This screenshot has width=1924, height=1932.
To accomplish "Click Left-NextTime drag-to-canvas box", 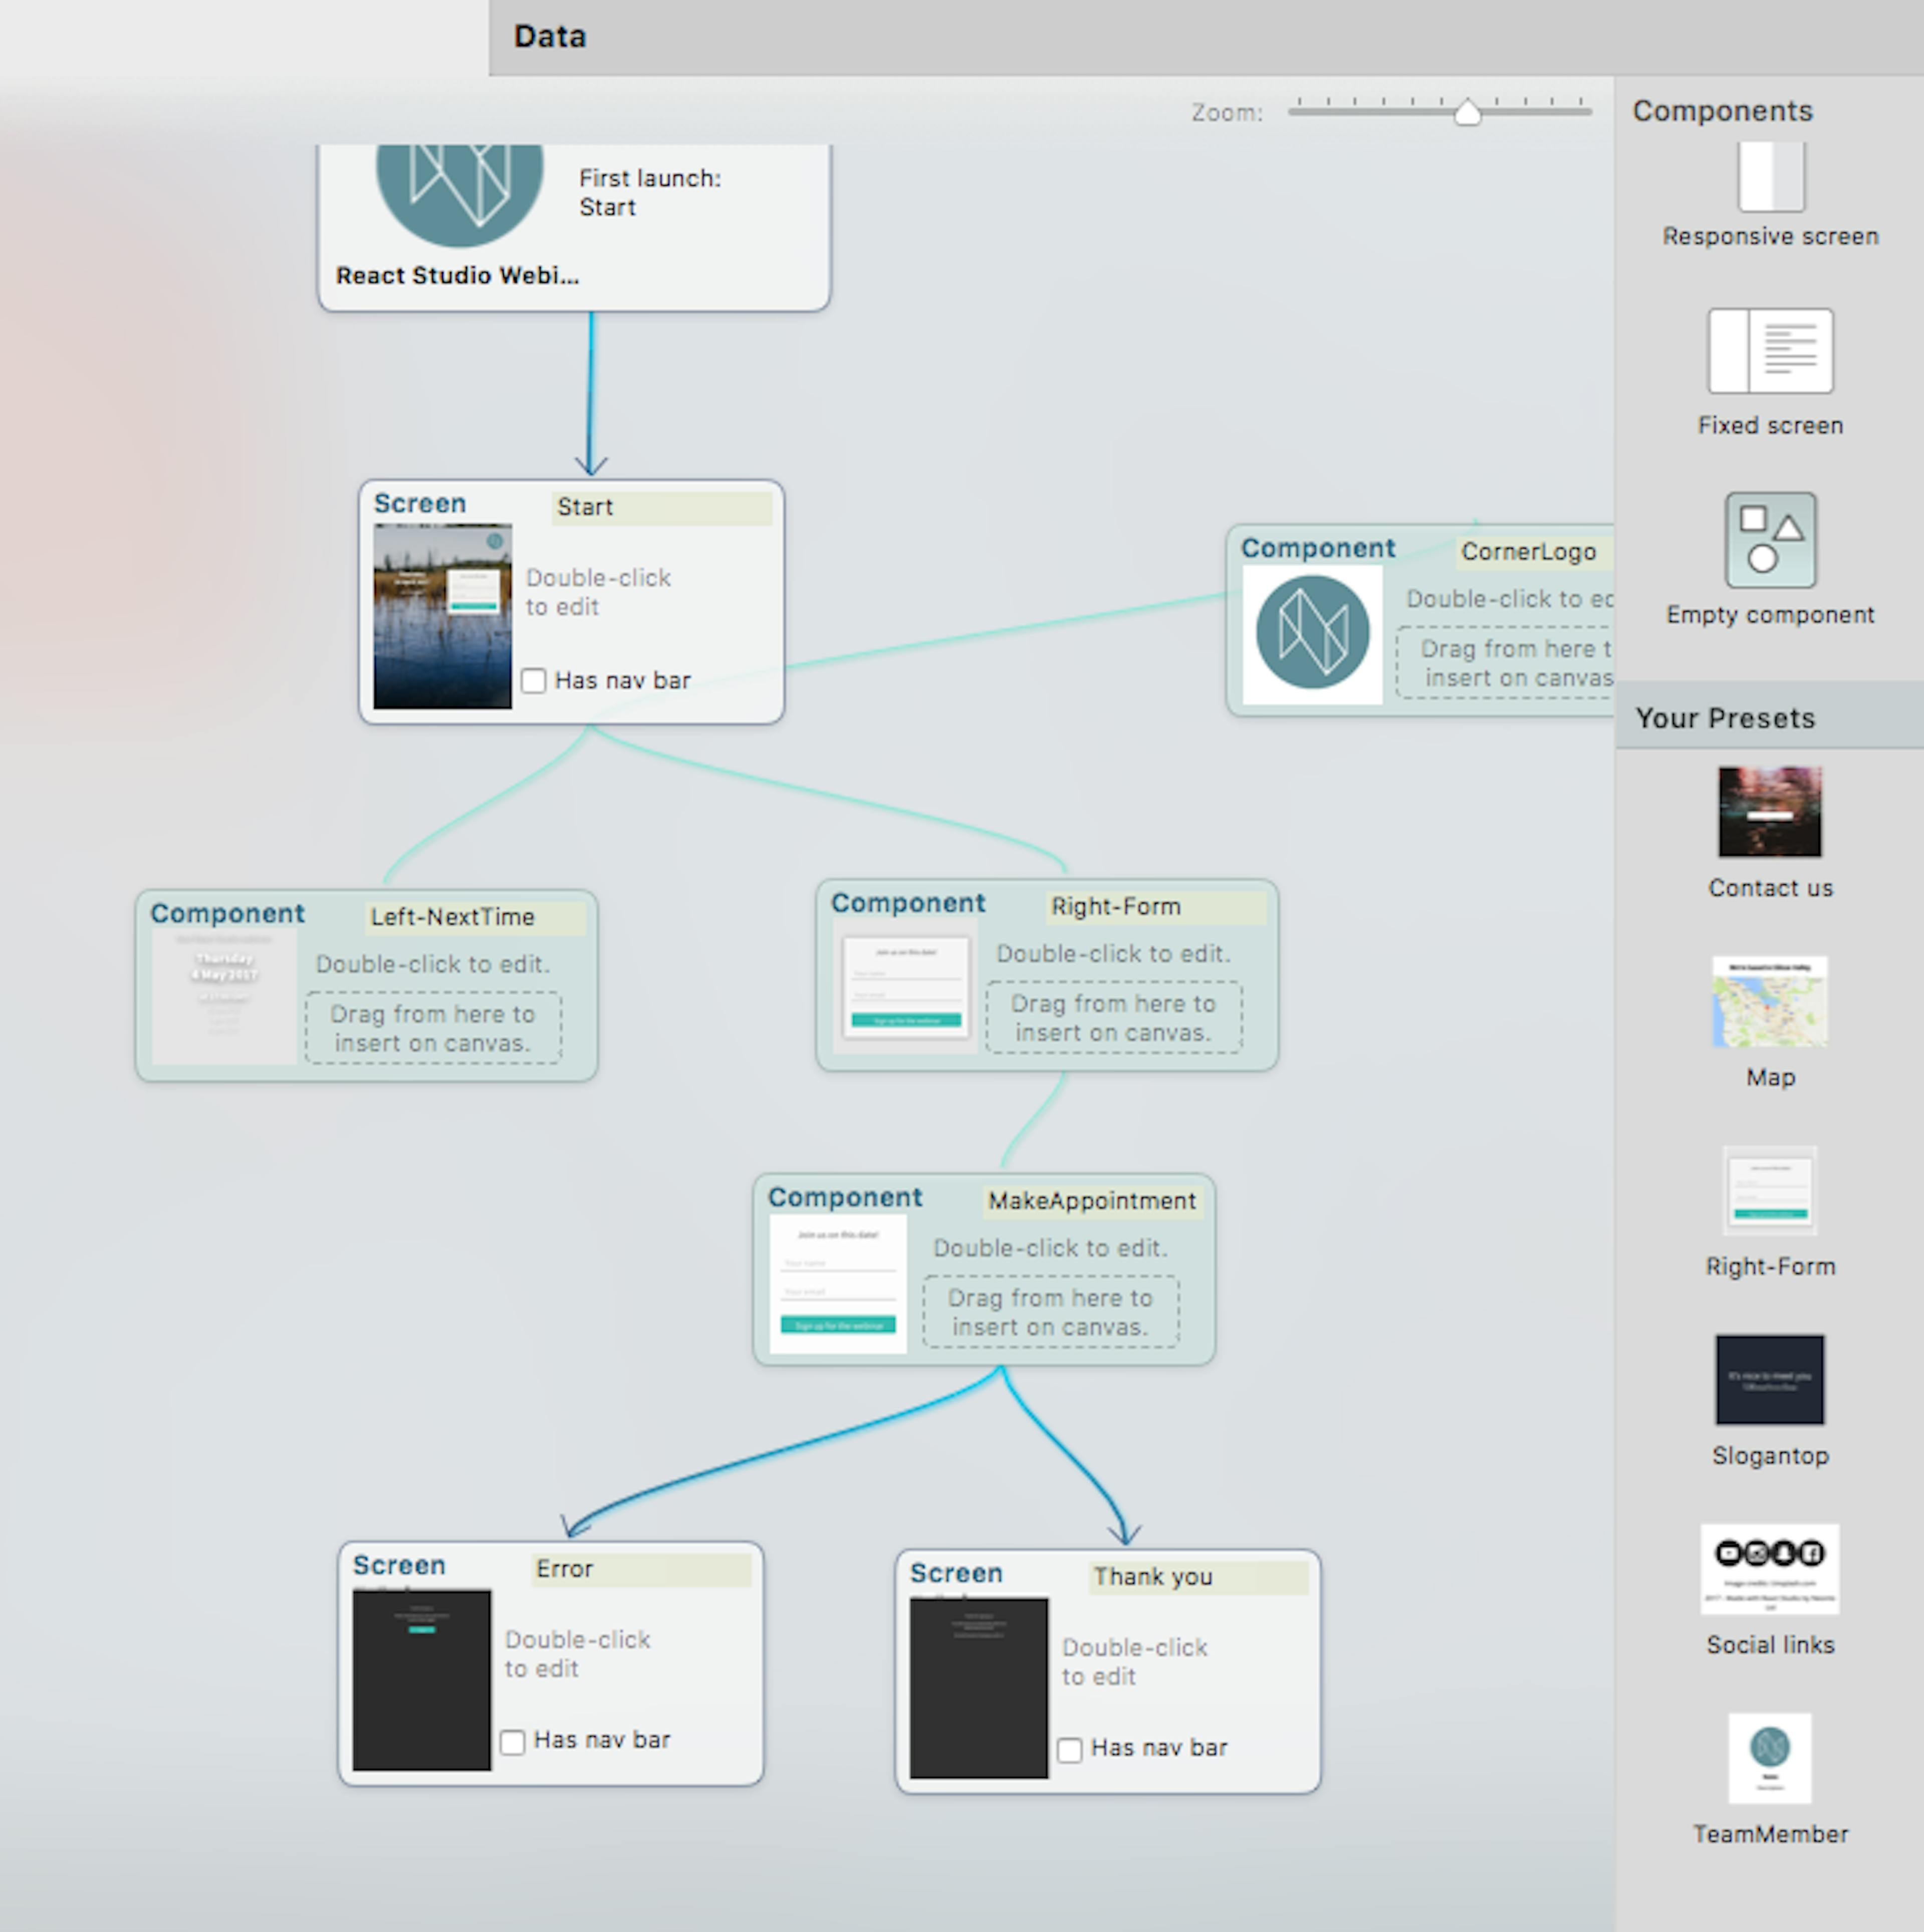I will pyautogui.click(x=433, y=1028).
